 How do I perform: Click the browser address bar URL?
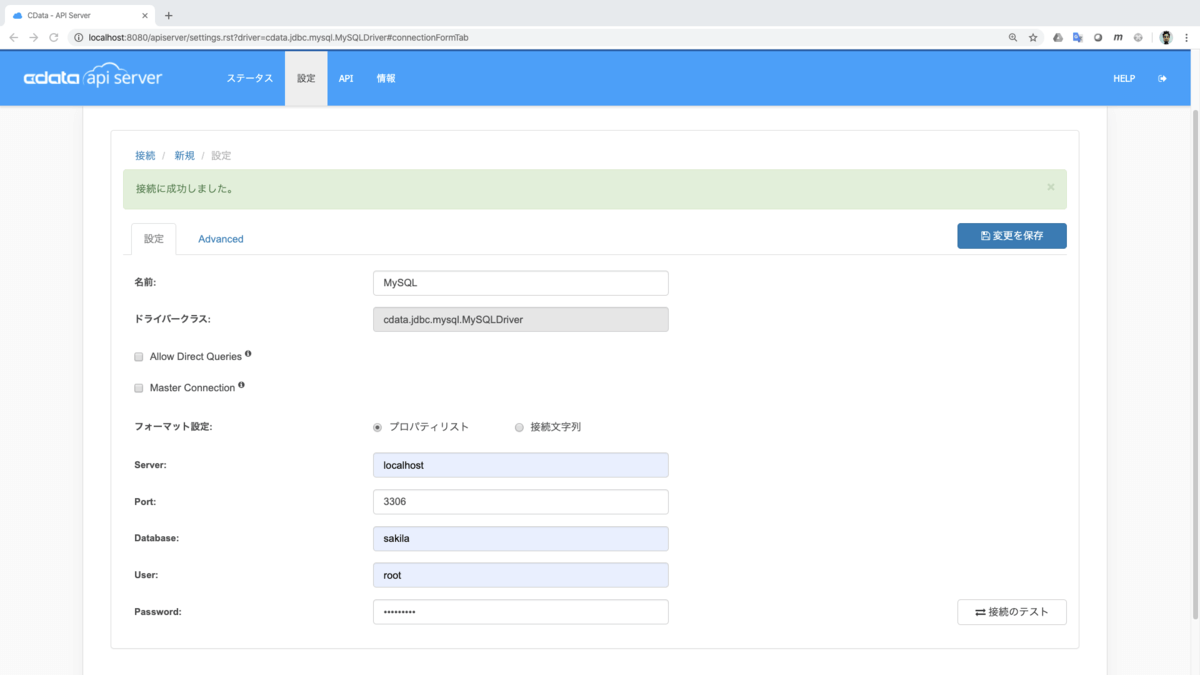pos(278,37)
